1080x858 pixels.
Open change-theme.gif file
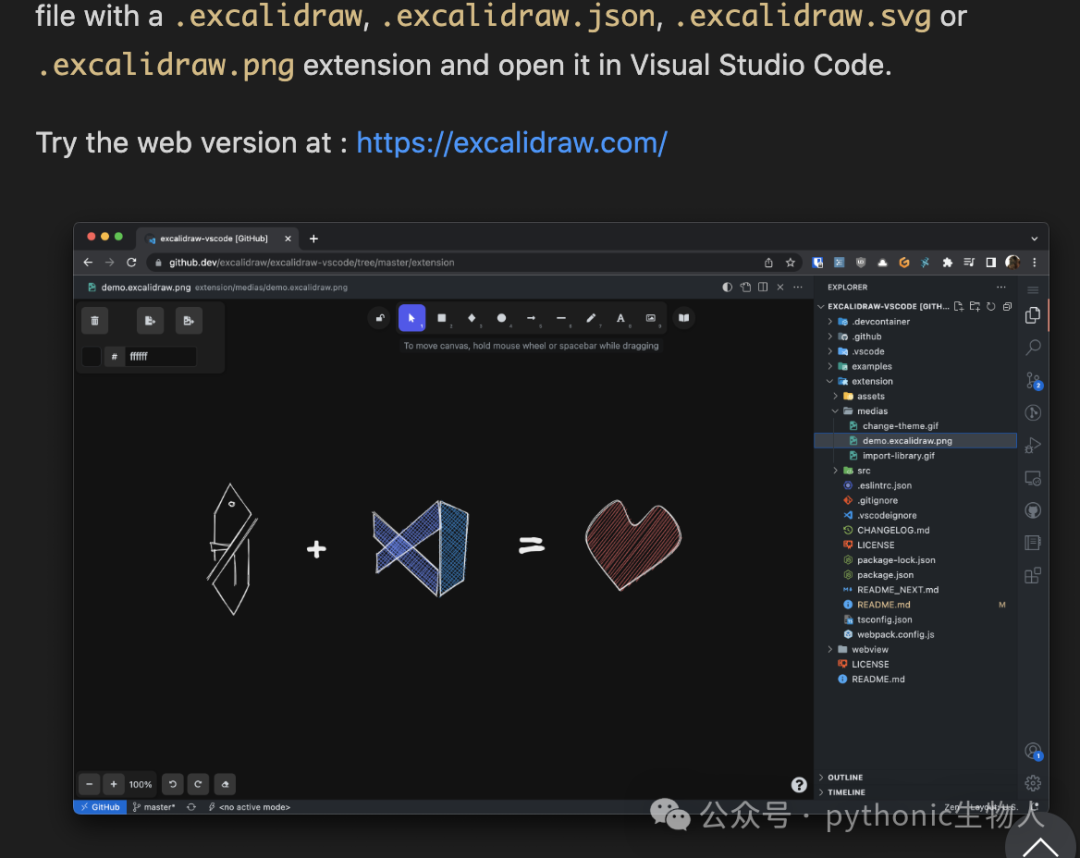coord(916,426)
